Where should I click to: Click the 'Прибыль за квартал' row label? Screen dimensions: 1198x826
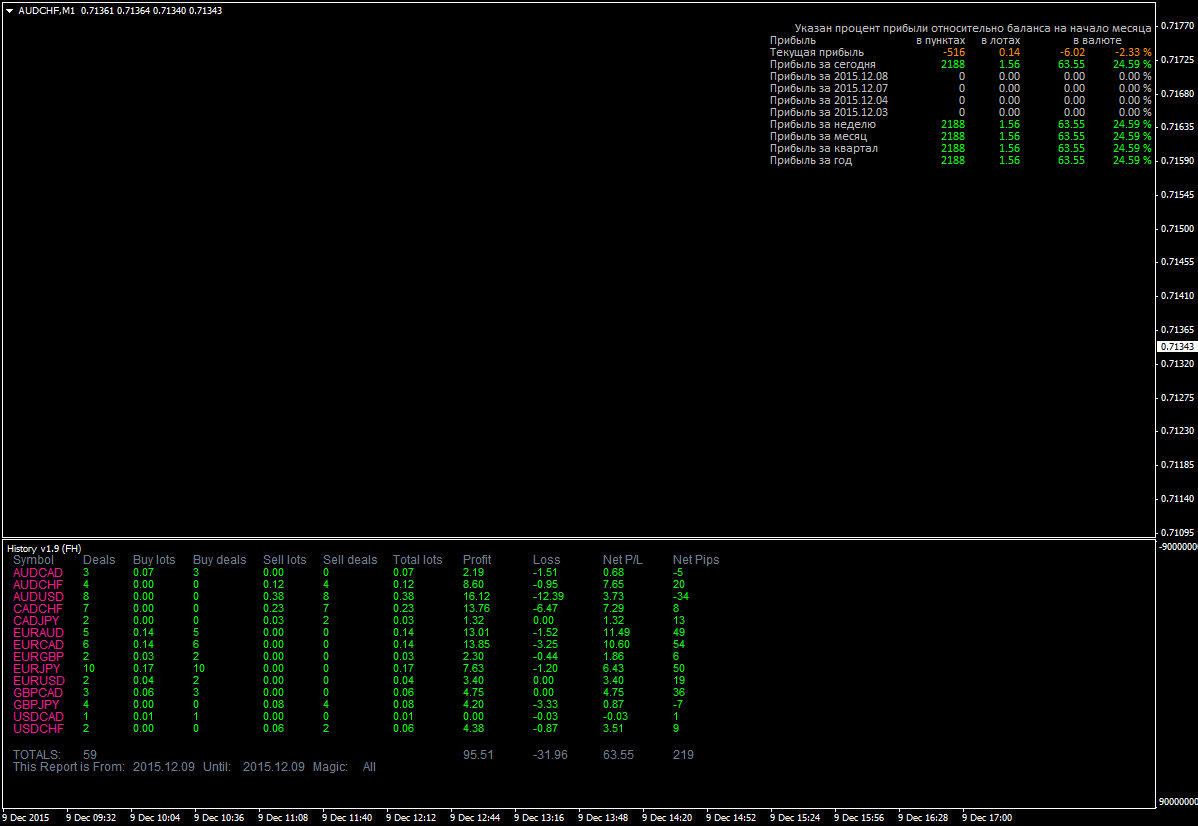click(x=824, y=148)
